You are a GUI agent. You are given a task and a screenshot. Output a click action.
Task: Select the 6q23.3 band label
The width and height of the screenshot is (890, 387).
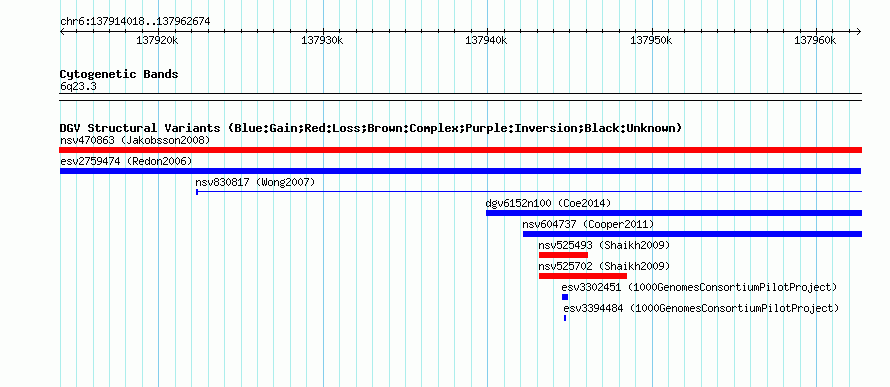[x=78, y=87]
